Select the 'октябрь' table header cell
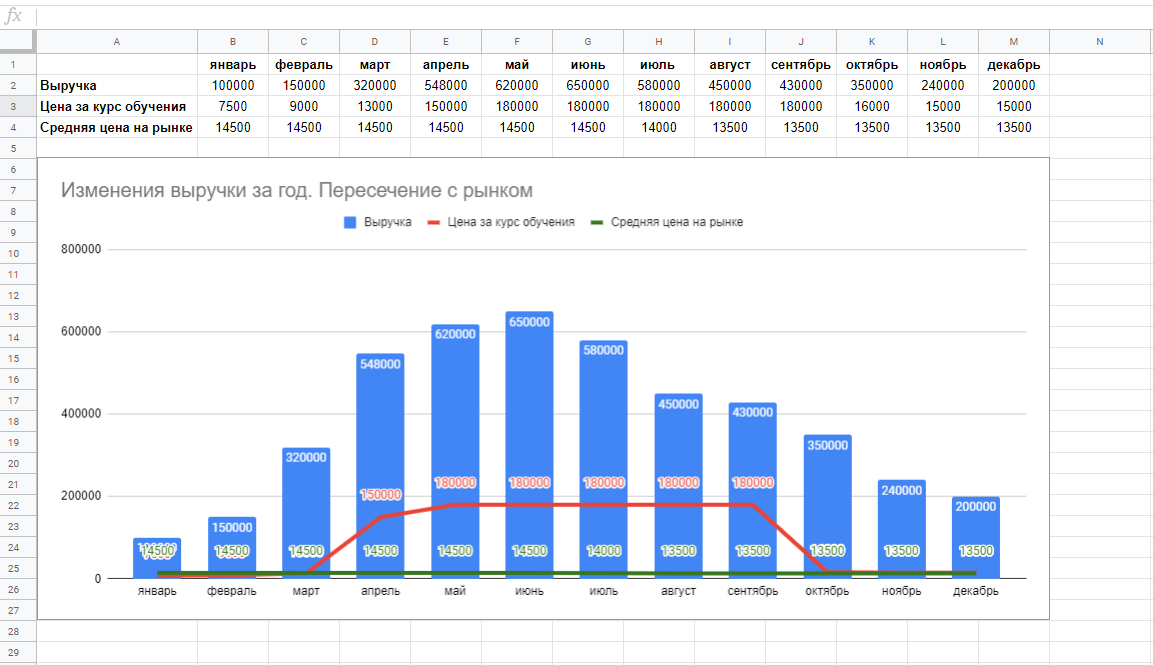This screenshot has height=665, width=1153. 871,65
